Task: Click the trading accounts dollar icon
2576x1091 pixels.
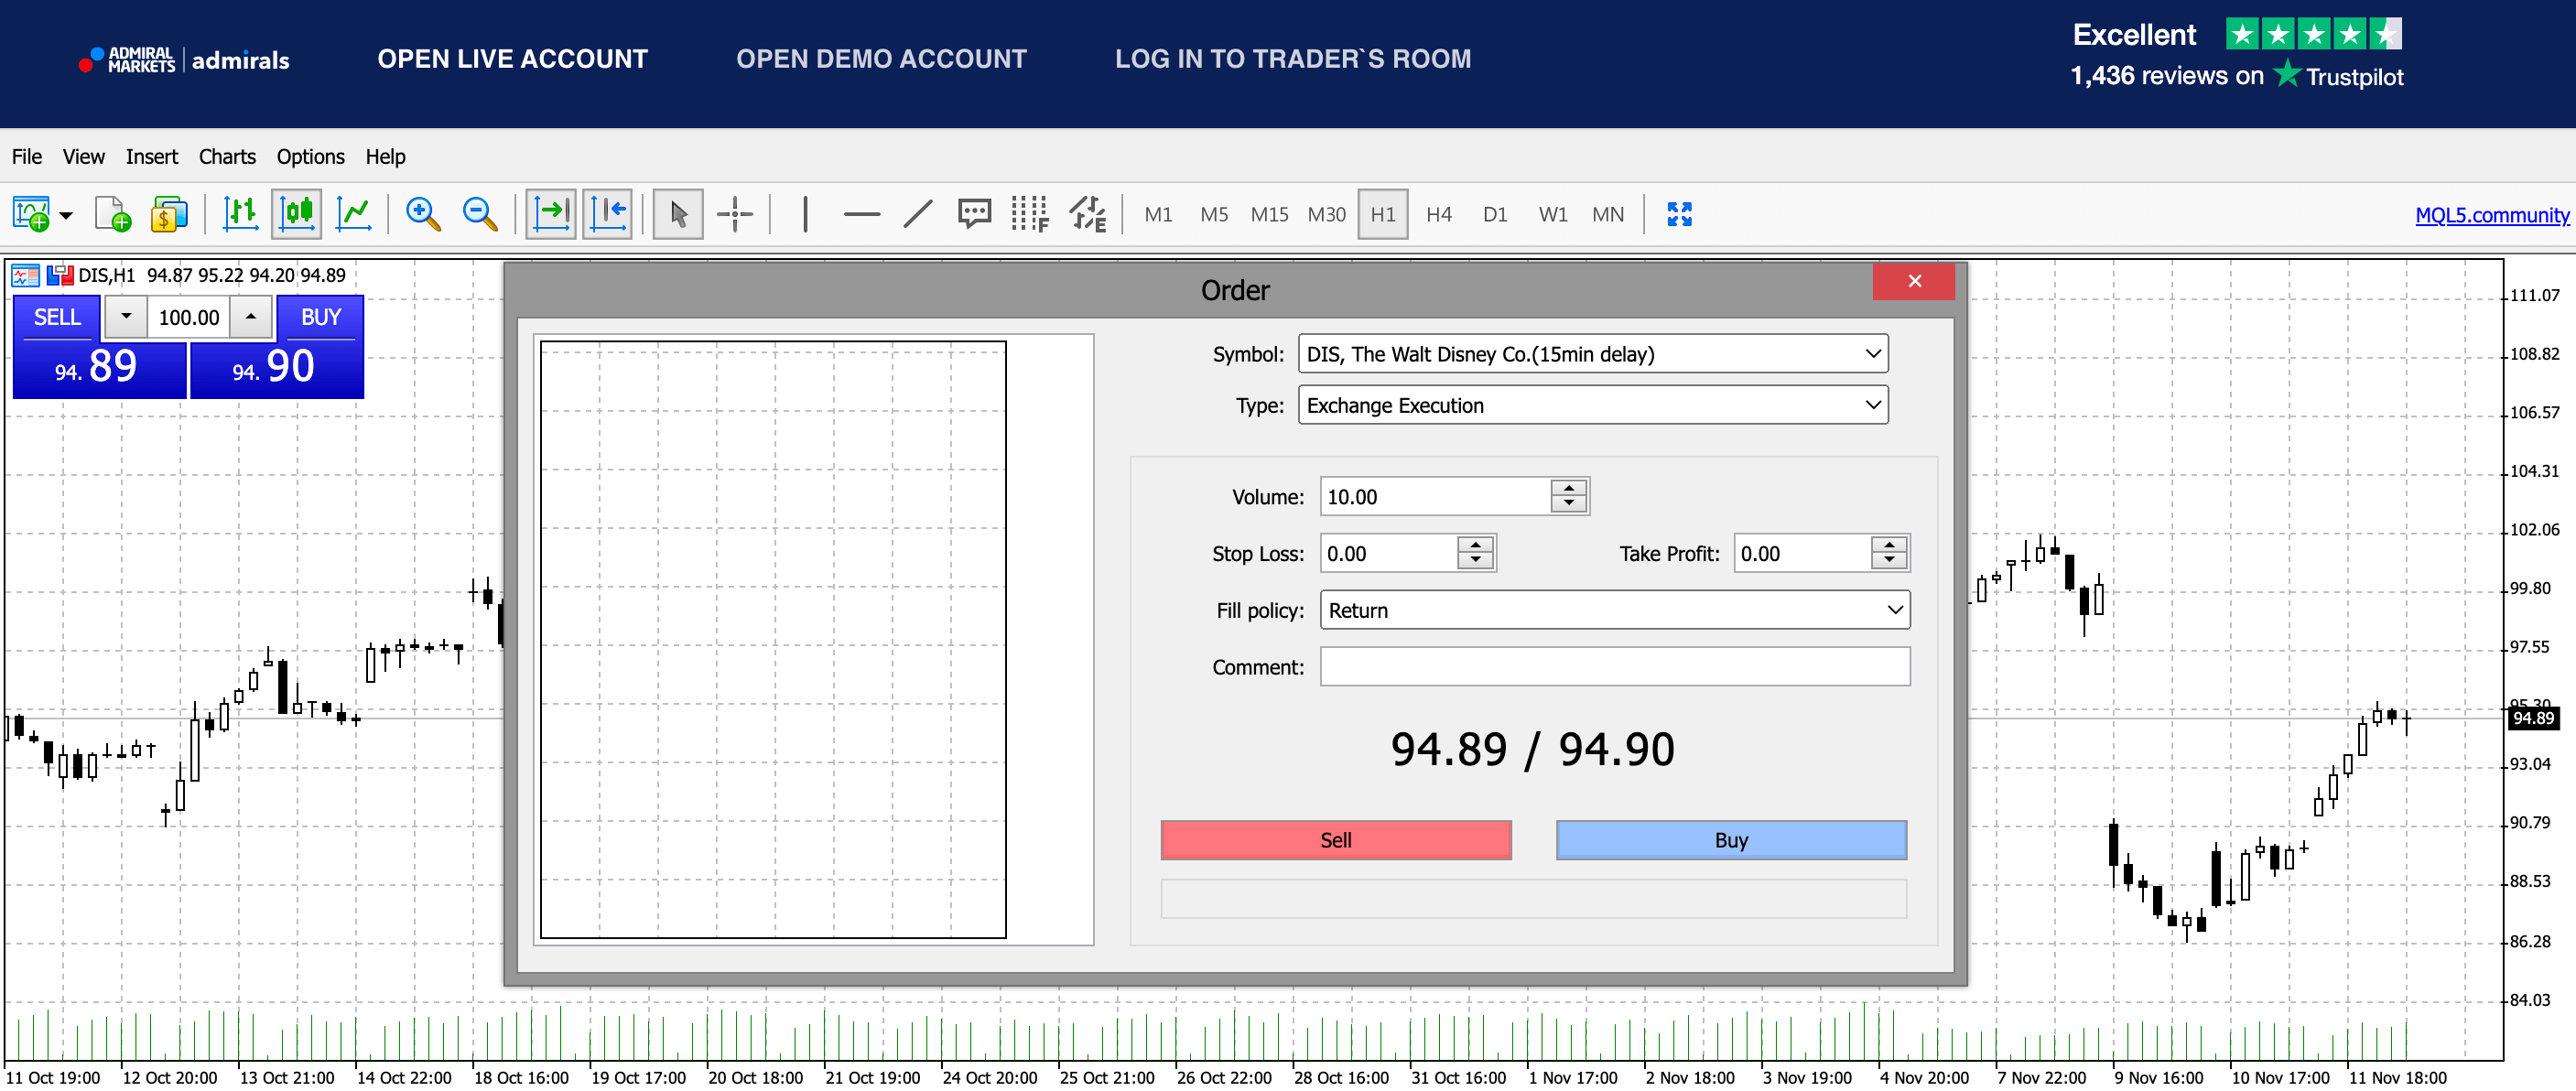Action: tap(169, 214)
